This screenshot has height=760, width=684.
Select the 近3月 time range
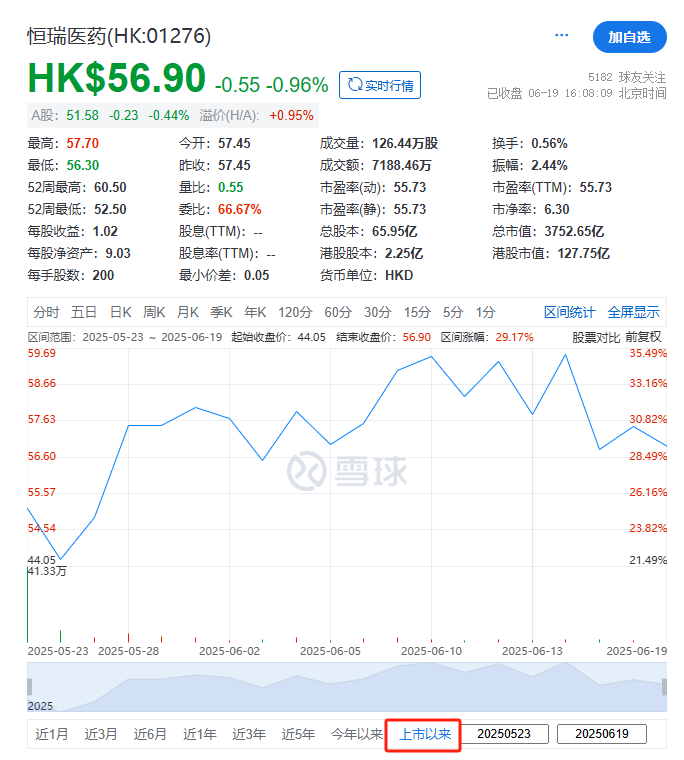(x=101, y=734)
